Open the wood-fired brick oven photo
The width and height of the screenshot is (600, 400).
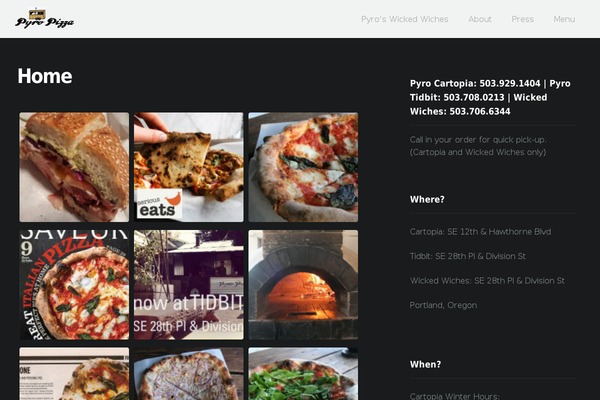click(303, 285)
